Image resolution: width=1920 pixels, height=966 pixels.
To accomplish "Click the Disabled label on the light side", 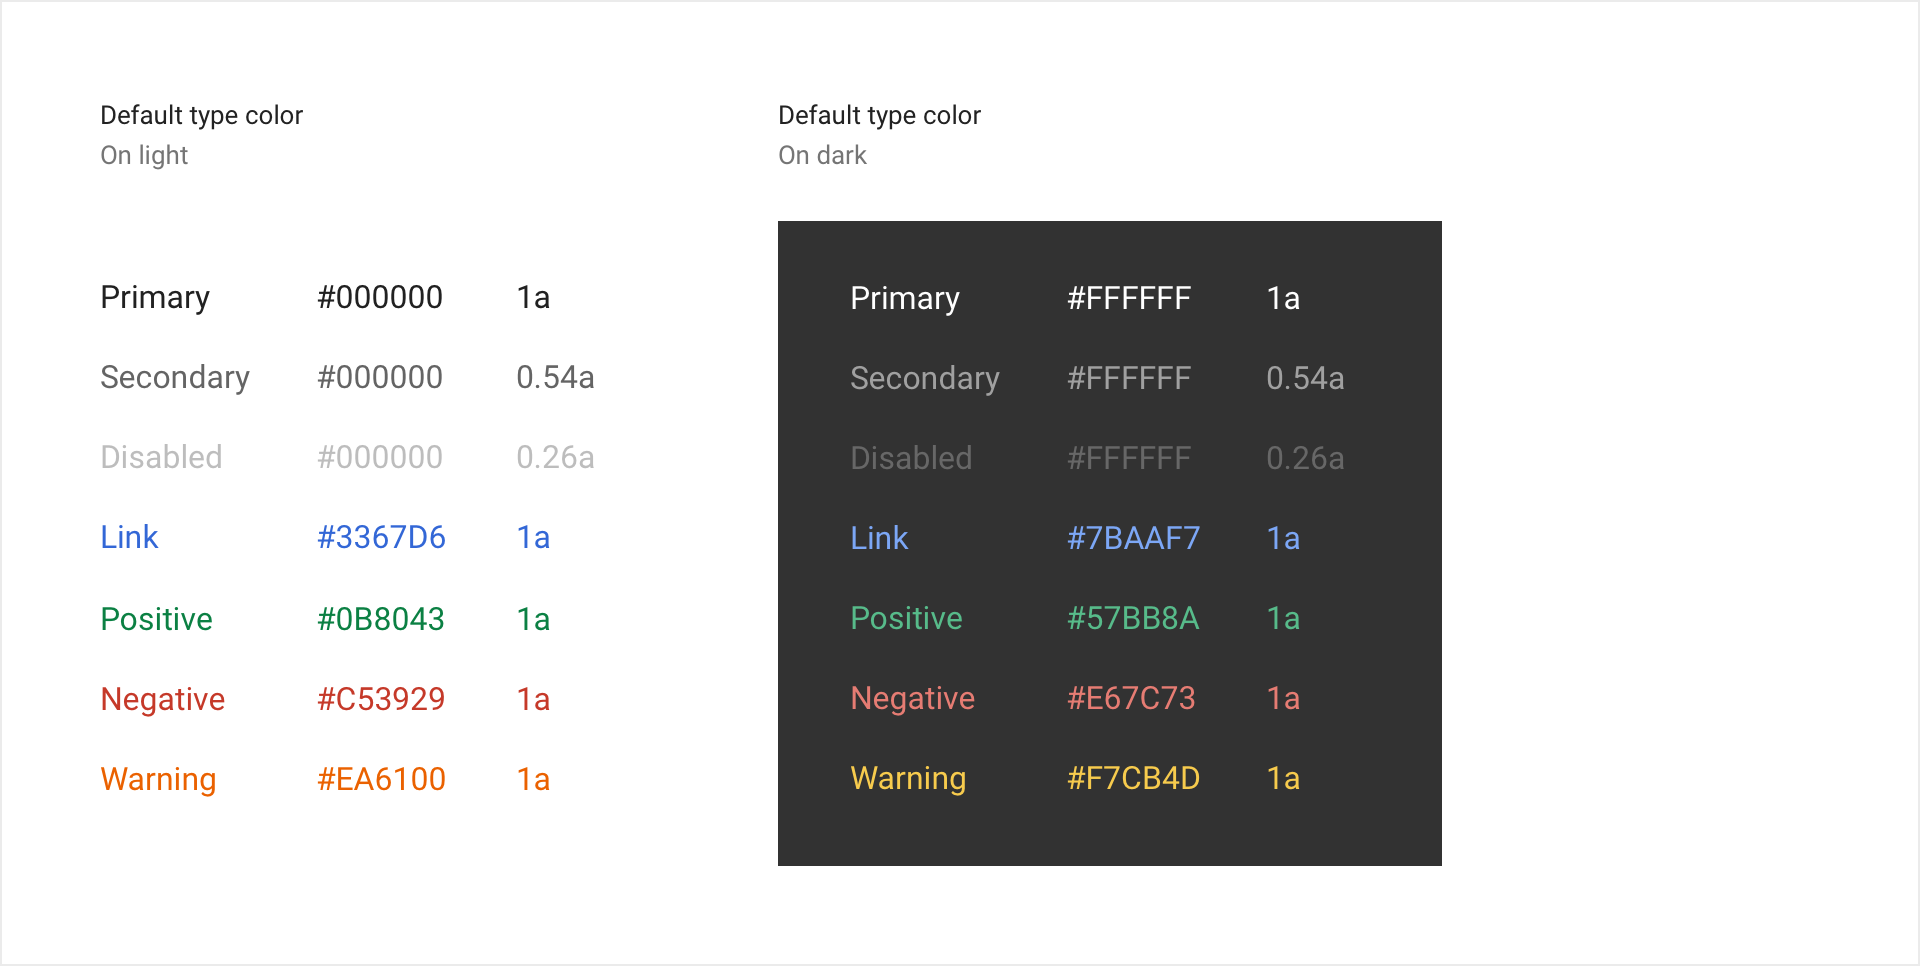I will click(x=161, y=458).
